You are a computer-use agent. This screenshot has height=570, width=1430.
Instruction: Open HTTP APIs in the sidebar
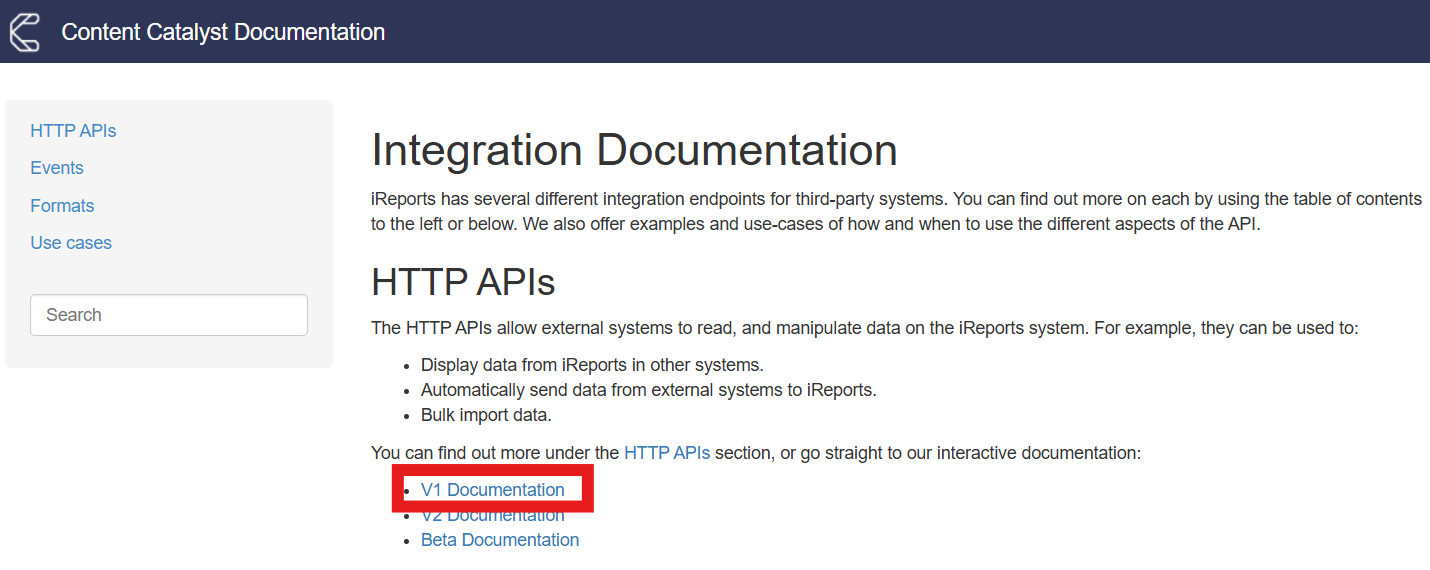[x=73, y=131]
